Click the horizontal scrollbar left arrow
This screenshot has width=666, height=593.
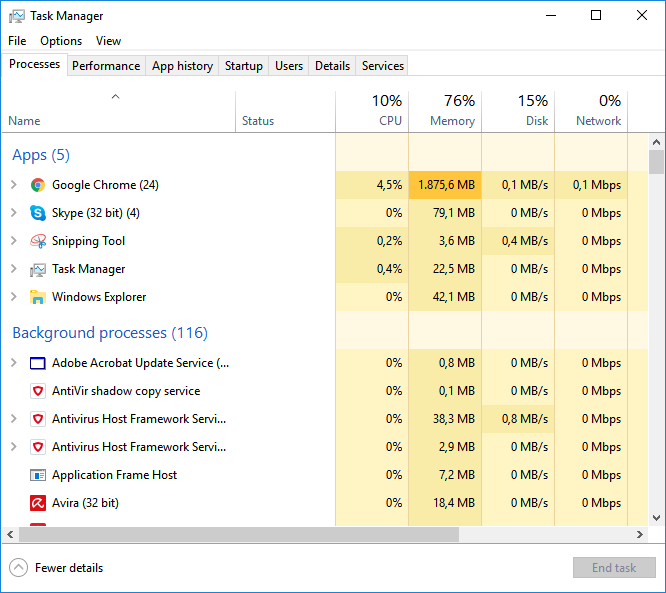[11, 534]
